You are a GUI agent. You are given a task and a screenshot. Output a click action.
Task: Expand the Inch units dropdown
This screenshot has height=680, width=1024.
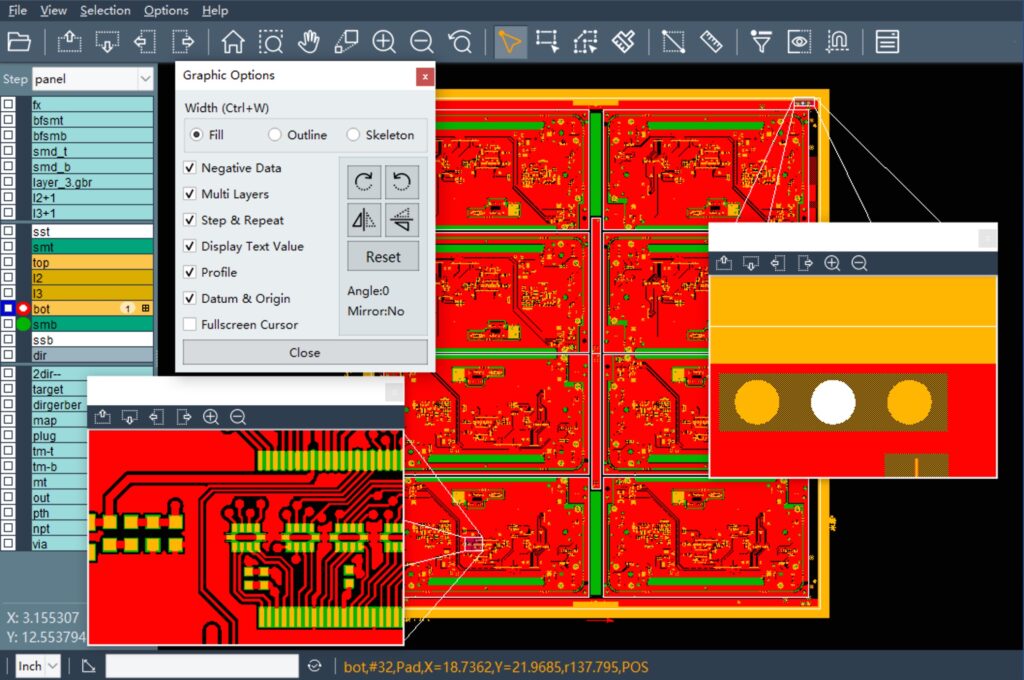(x=52, y=666)
